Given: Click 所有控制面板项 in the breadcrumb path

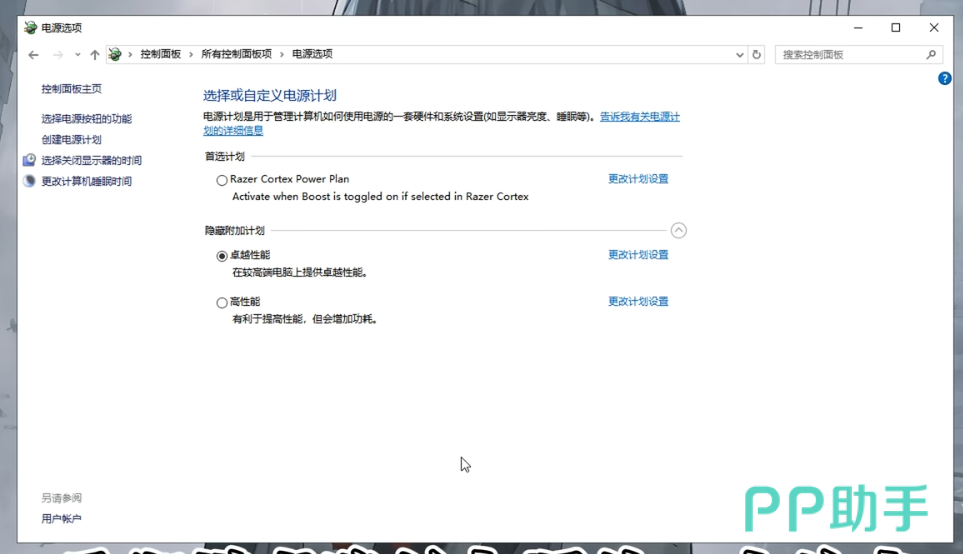Looking at the screenshot, I should (236, 54).
